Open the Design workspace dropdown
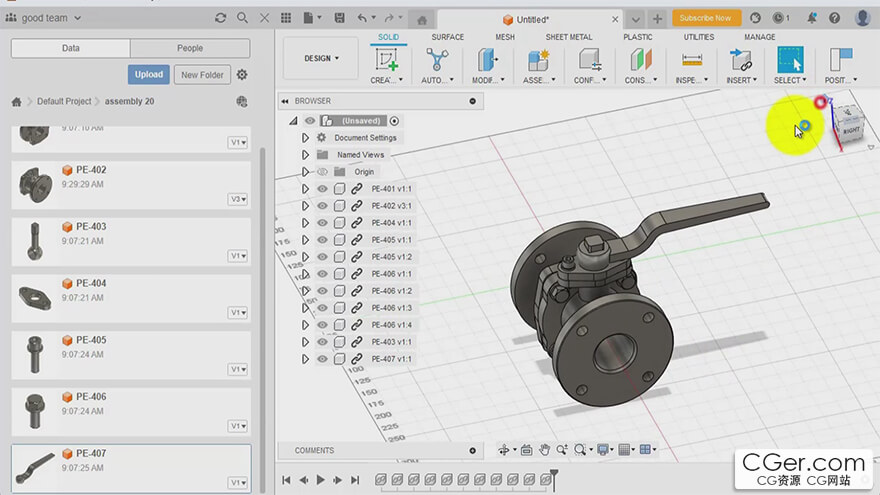Image resolution: width=880 pixels, height=495 pixels. click(x=321, y=58)
